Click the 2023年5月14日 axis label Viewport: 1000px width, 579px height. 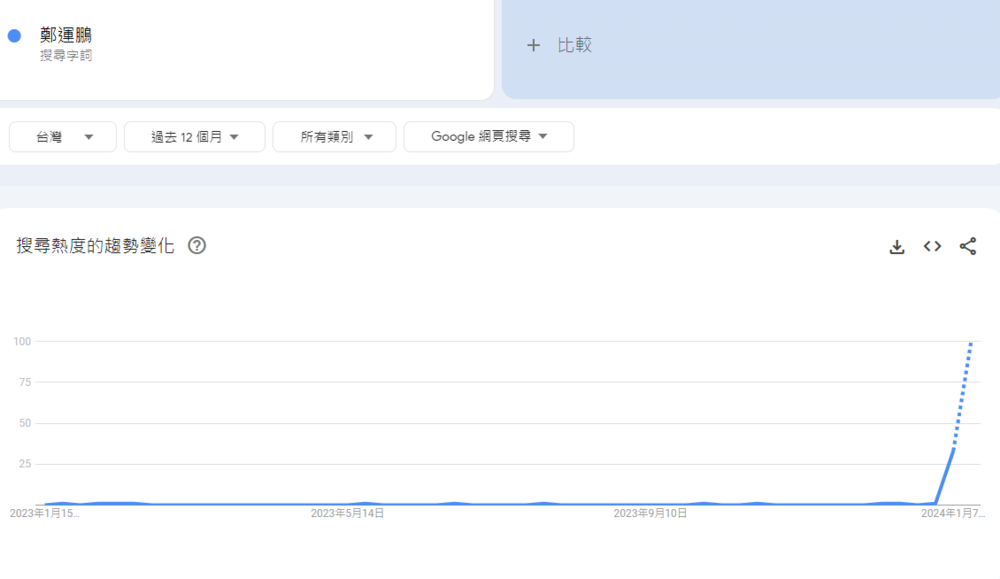pos(348,513)
